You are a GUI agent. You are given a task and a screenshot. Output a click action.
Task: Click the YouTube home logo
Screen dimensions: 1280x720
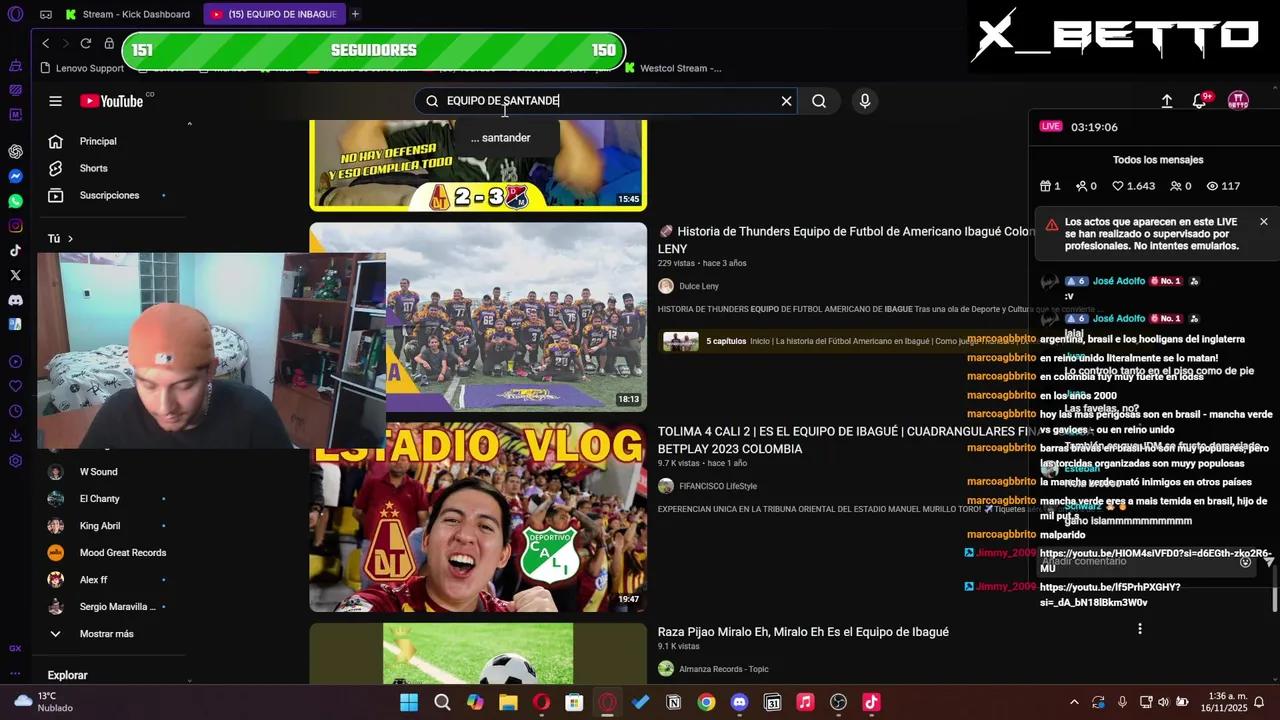(113, 101)
